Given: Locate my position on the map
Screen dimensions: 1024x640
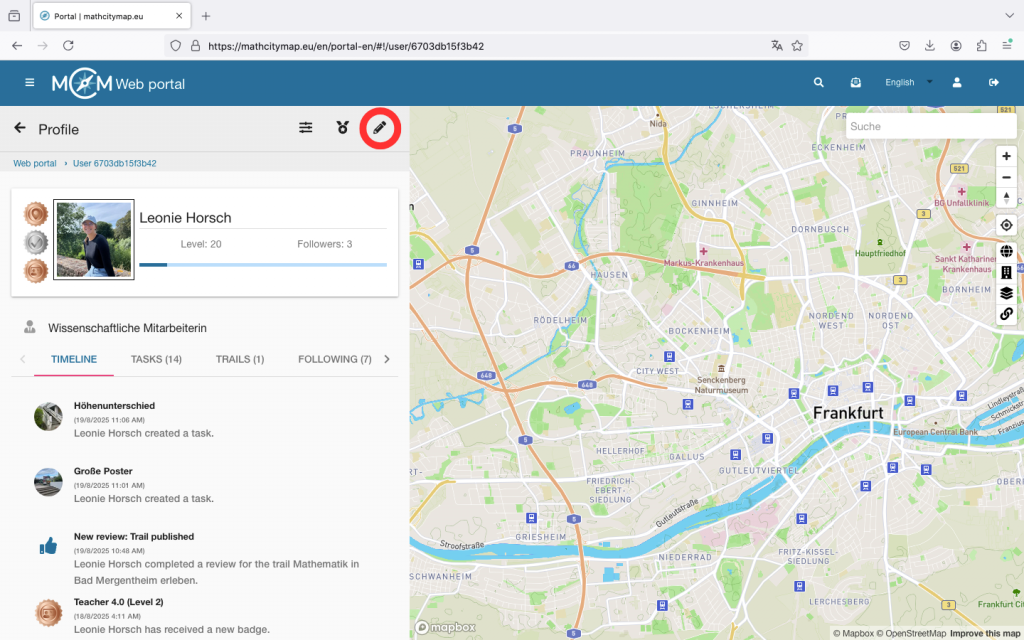Looking at the screenshot, I should 1006,225.
